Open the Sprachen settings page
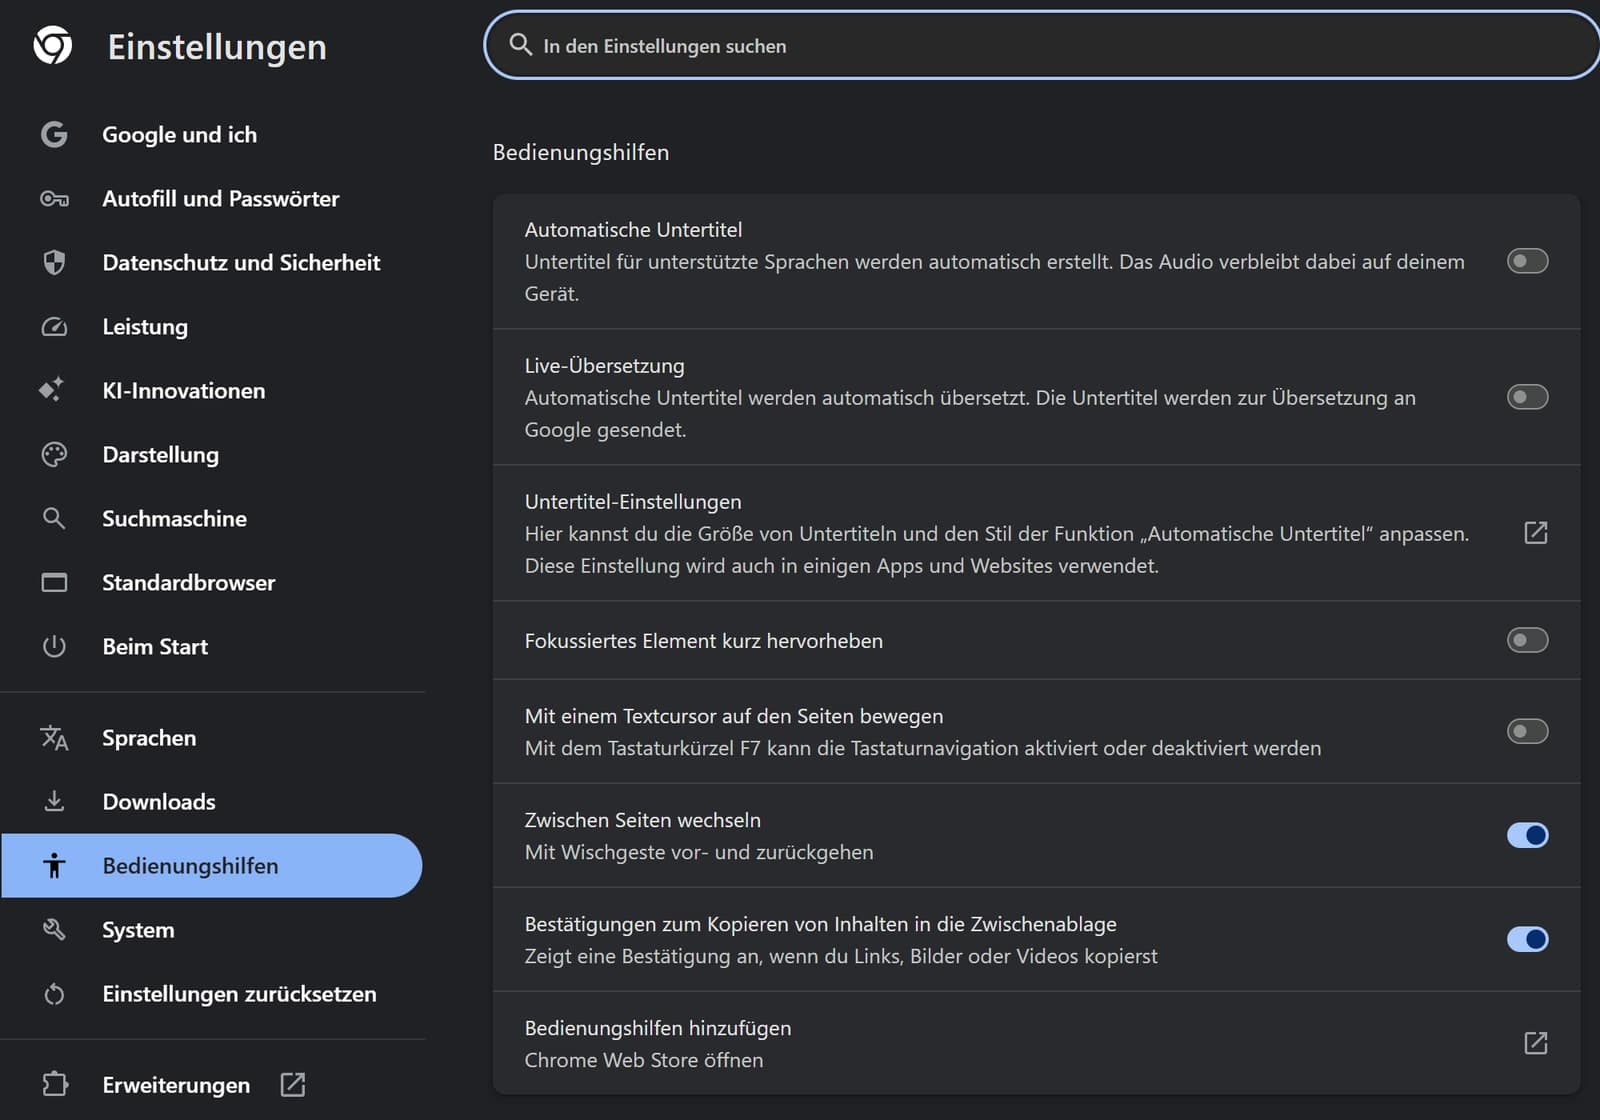The width and height of the screenshot is (1600, 1120). pos(212,738)
